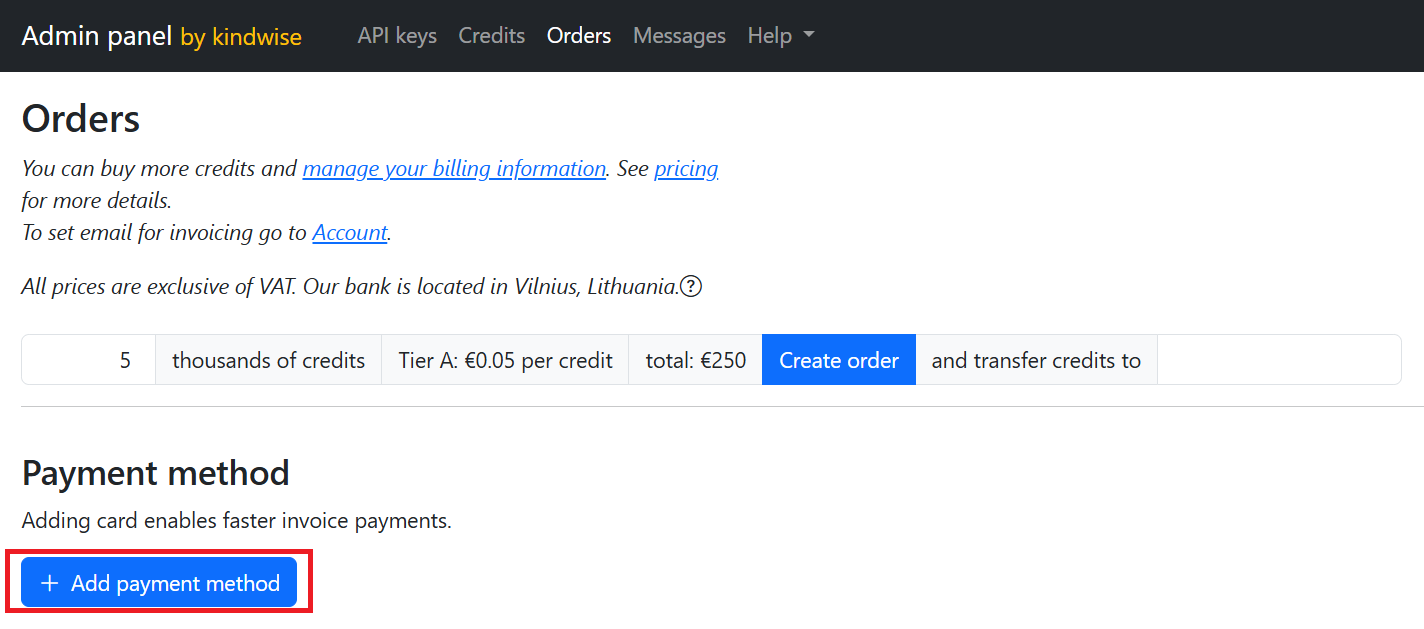
Task: Open the Tier A price per credit selector
Action: click(504, 360)
